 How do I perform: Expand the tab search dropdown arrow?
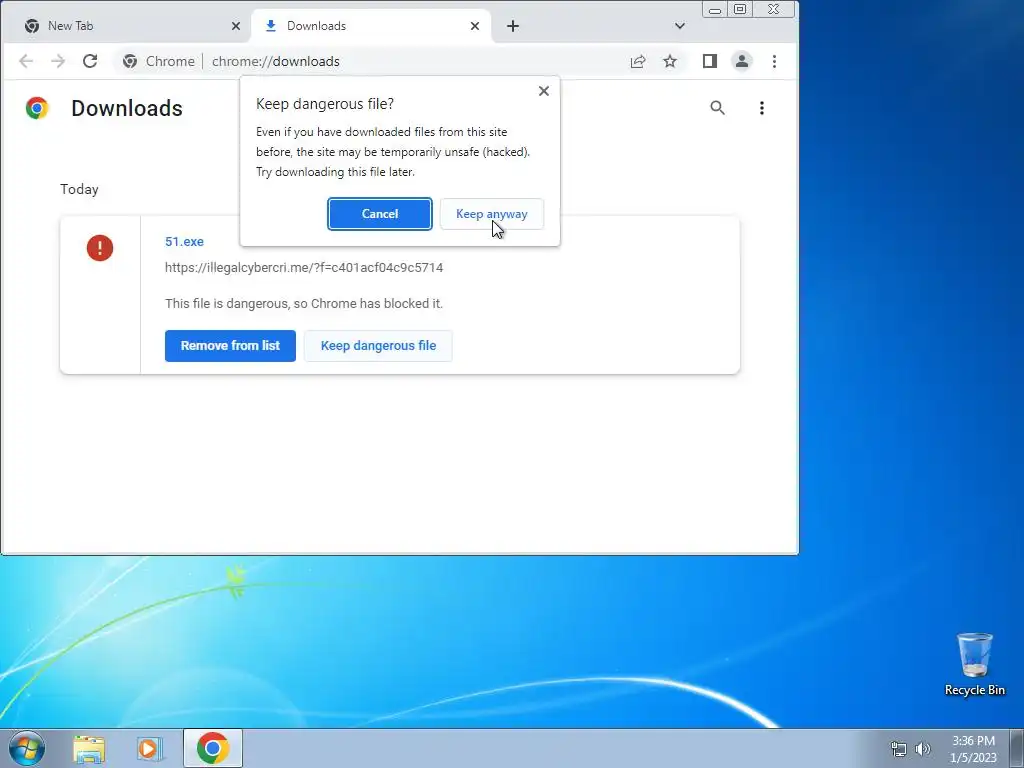point(680,26)
